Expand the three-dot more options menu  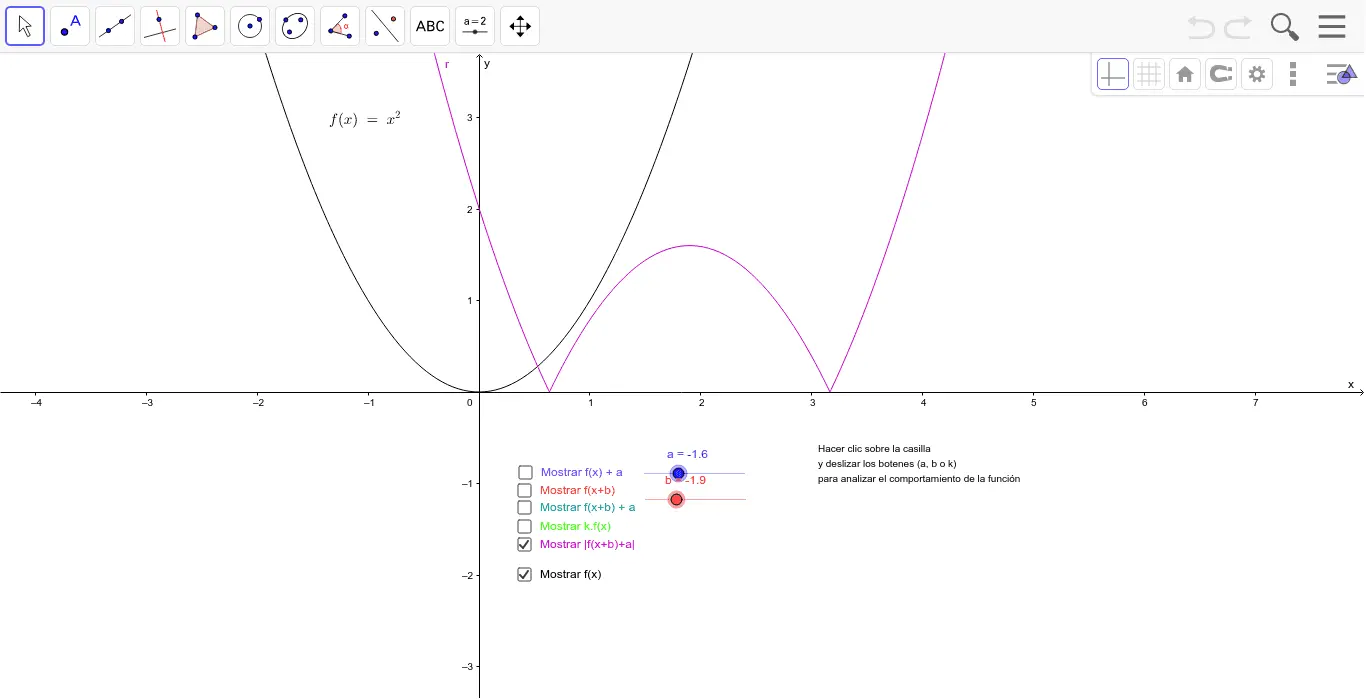[1293, 74]
